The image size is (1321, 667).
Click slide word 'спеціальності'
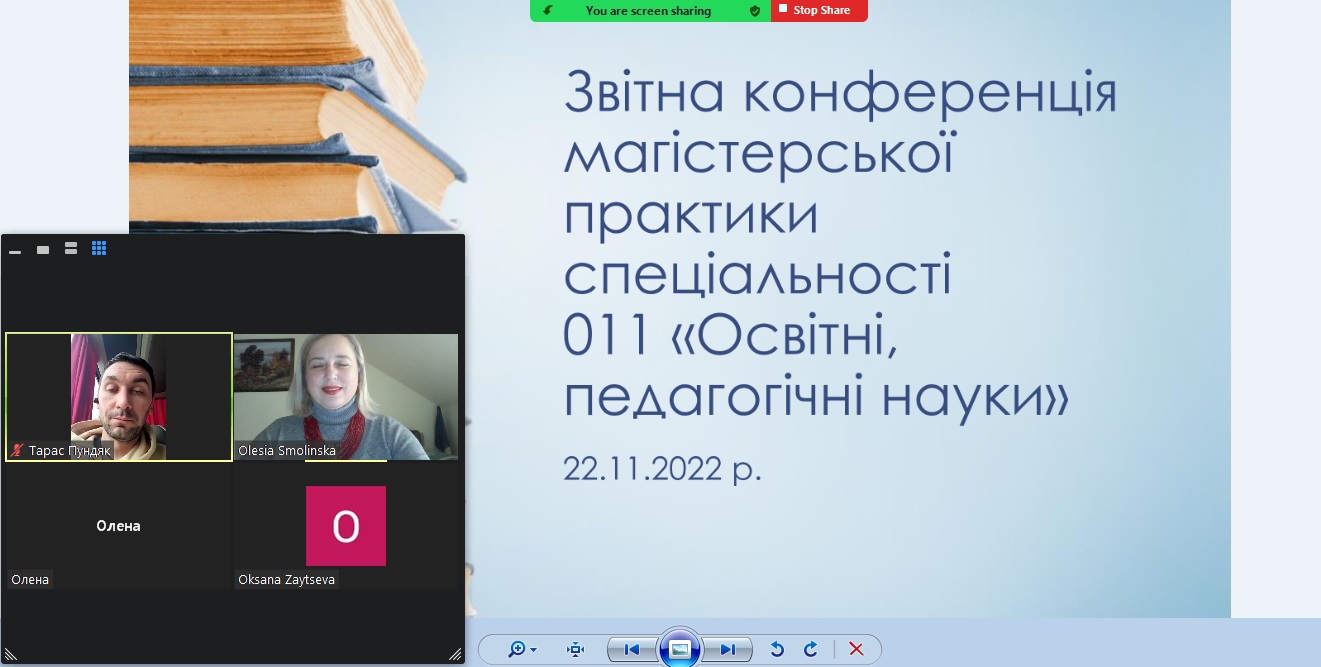tap(758, 278)
